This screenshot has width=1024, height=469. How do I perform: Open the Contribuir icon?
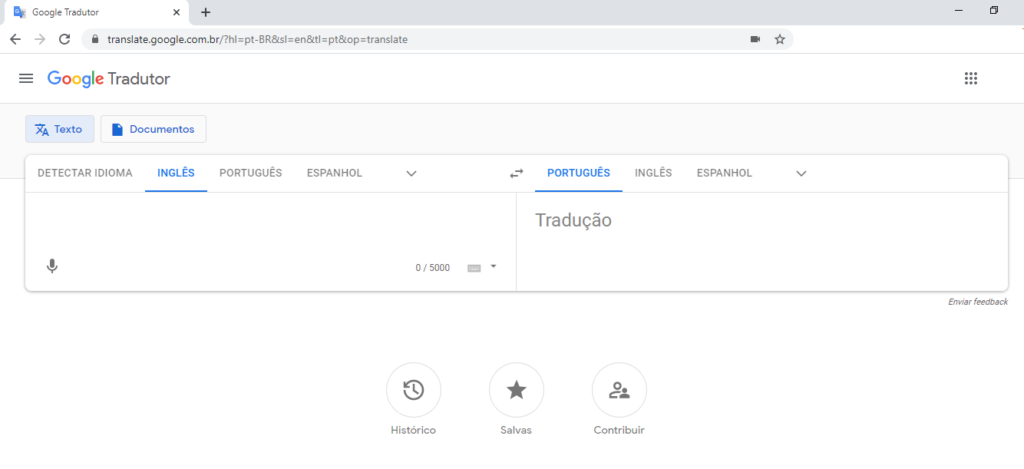618,391
